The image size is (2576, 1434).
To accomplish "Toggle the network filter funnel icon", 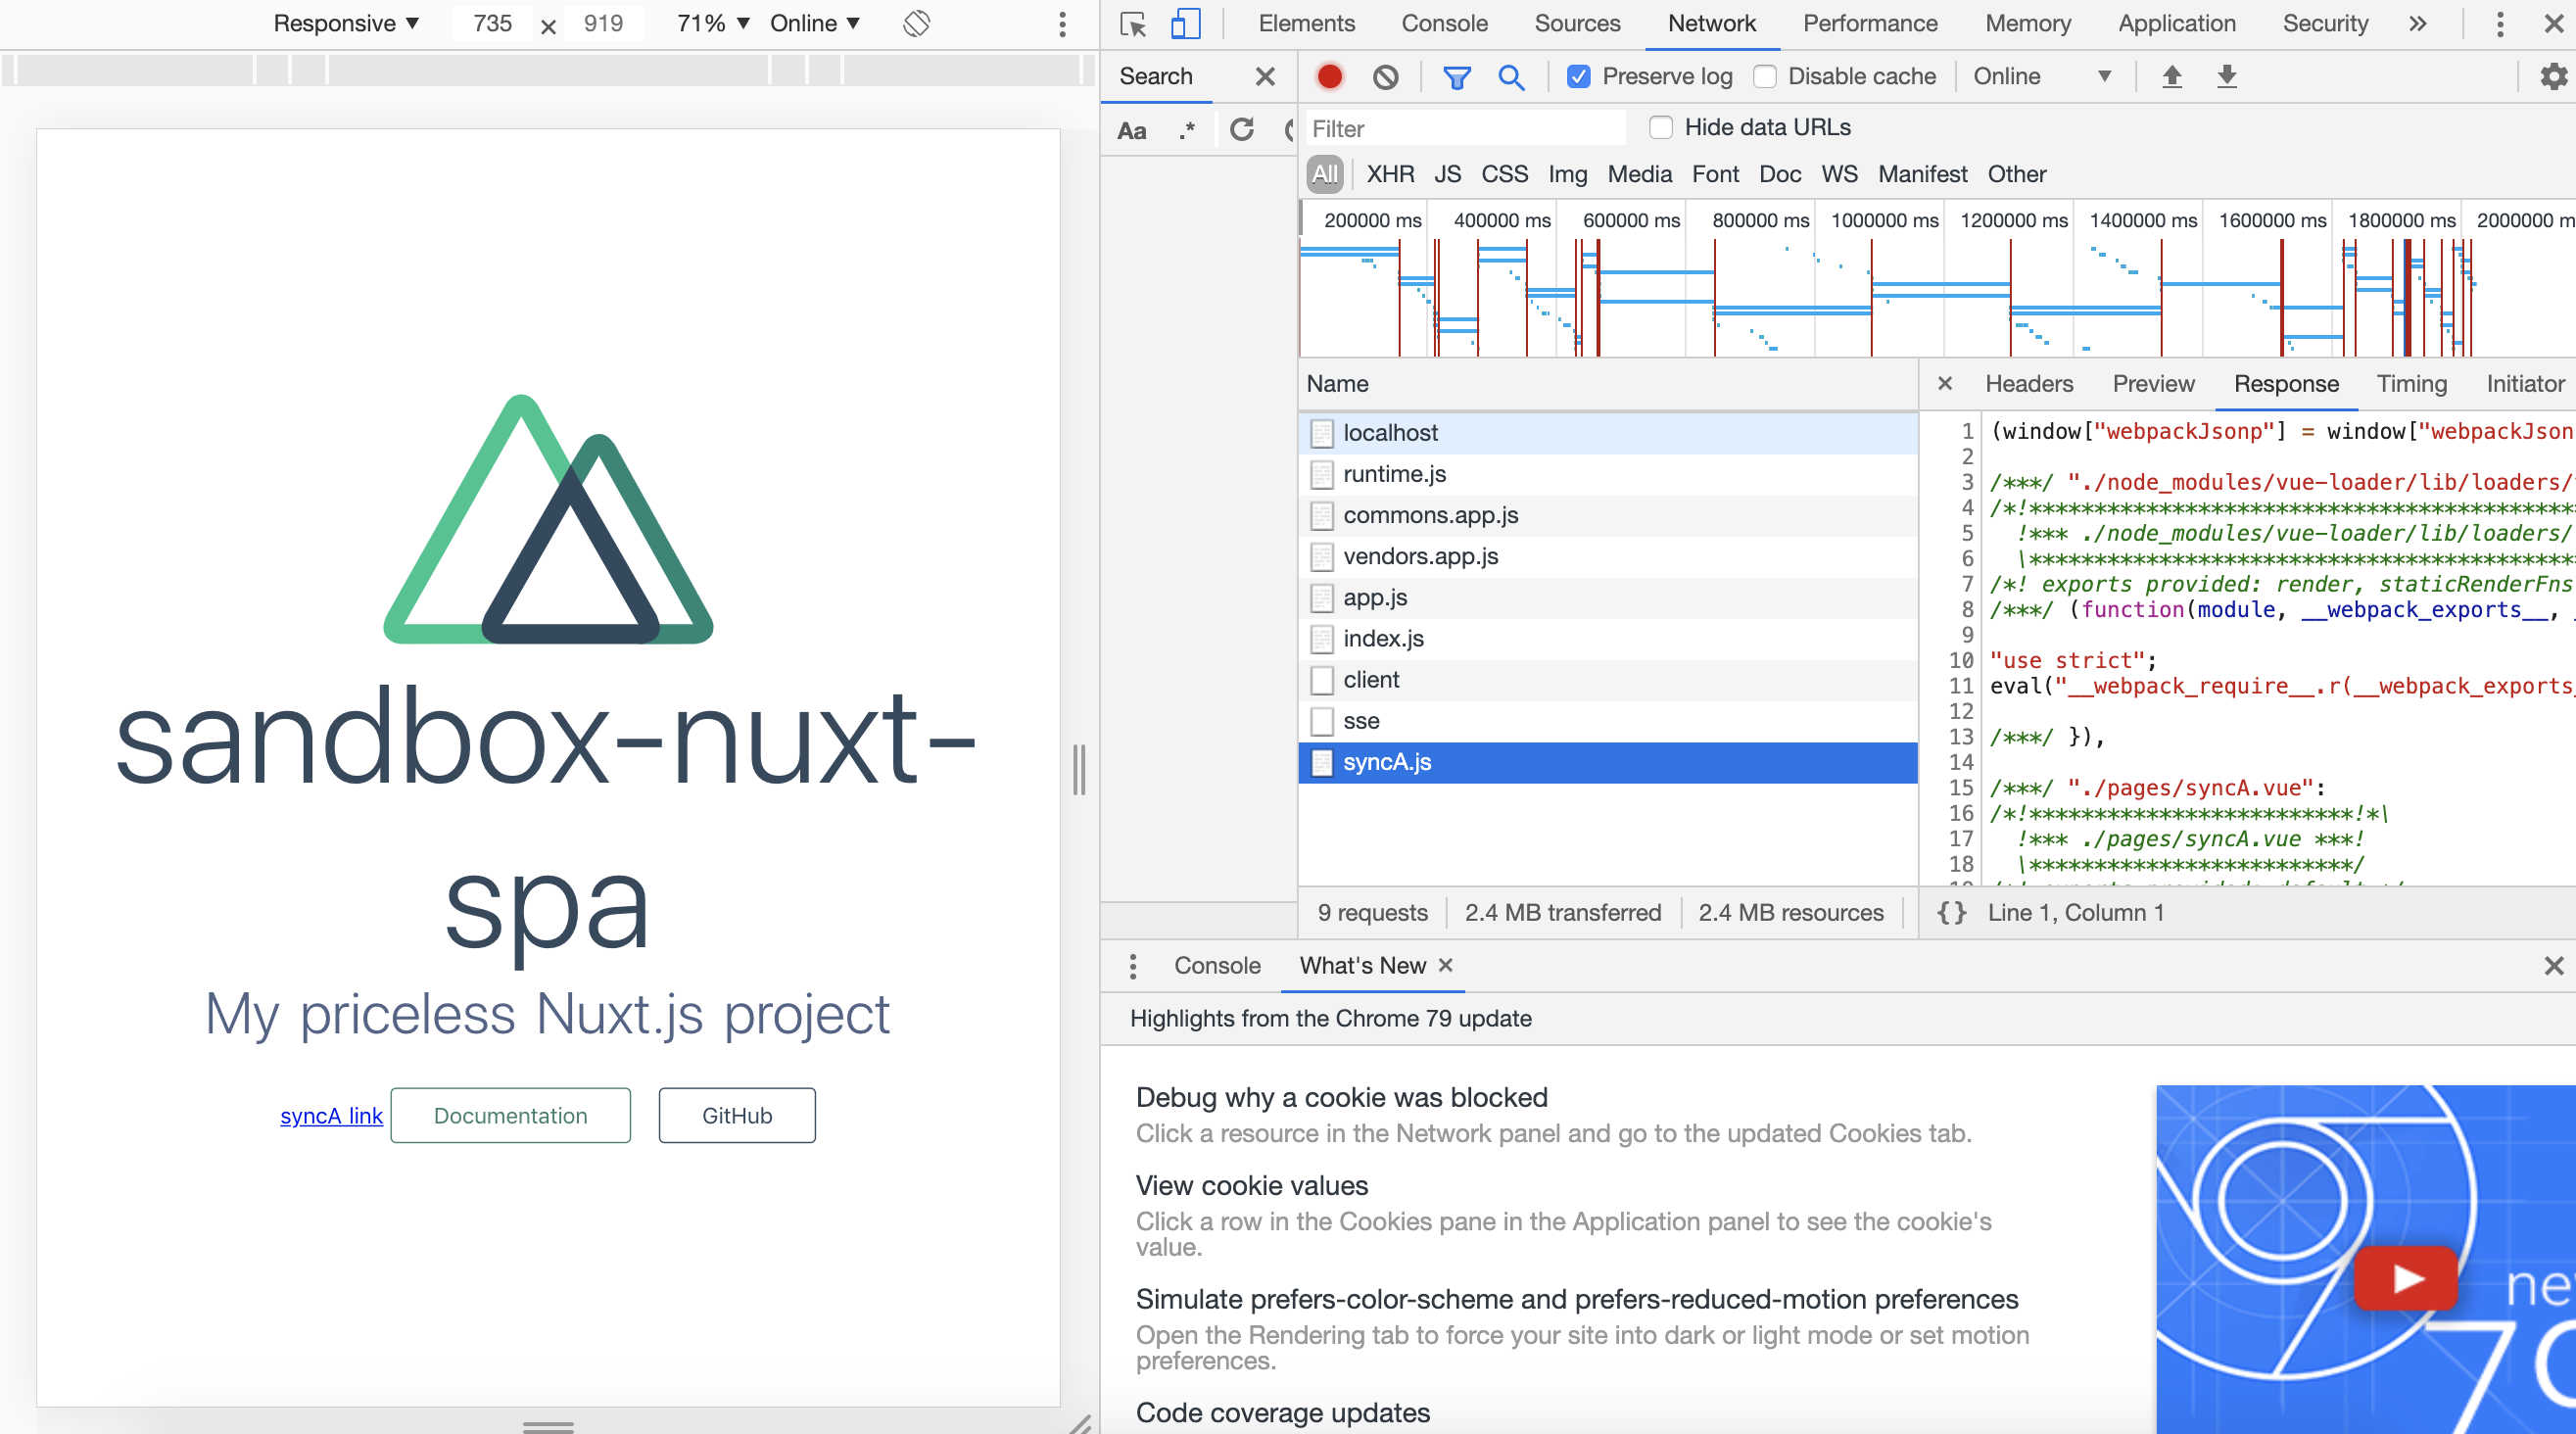I will click(x=1456, y=76).
